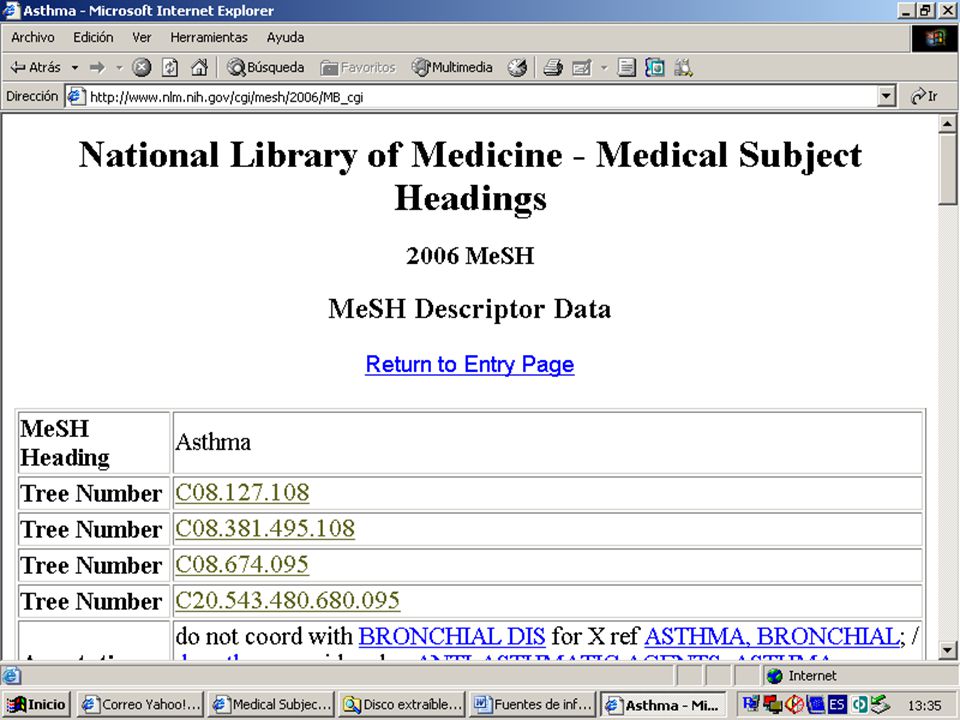Click the Research binoculars toolbar icon
This screenshot has width=960, height=720.
coord(683,67)
